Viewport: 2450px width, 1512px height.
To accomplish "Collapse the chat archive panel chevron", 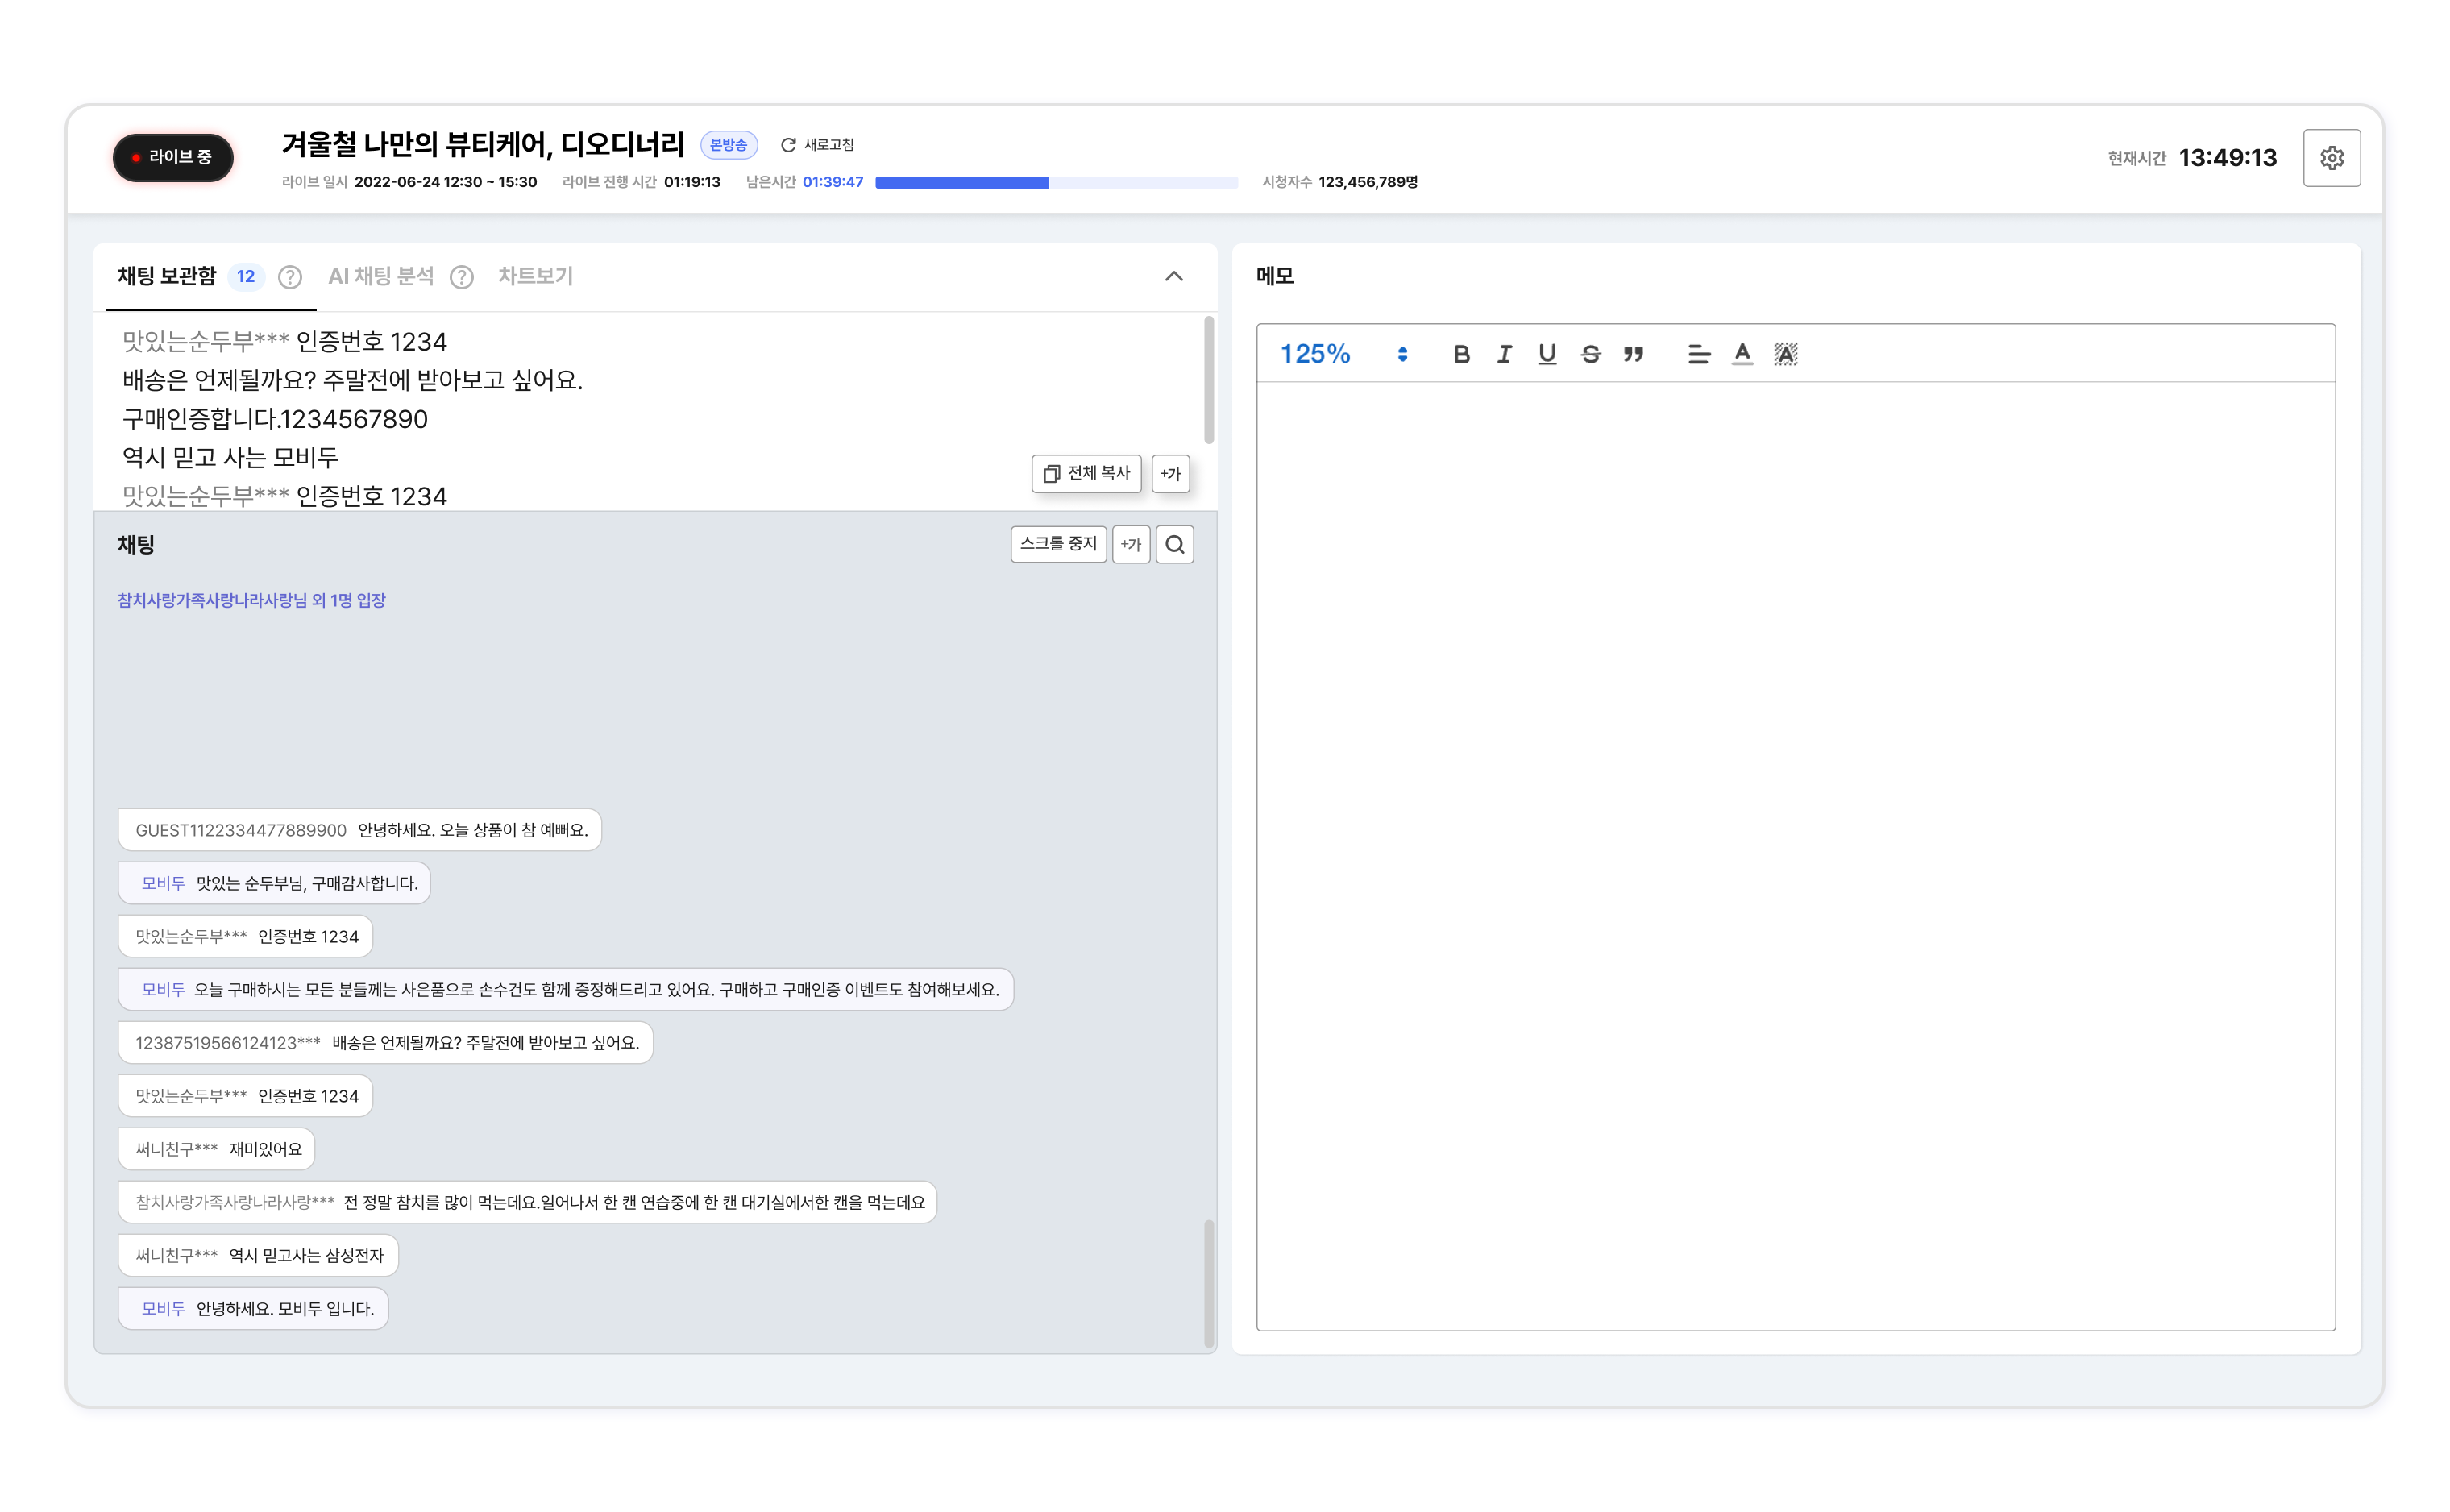I will pos(1174,277).
